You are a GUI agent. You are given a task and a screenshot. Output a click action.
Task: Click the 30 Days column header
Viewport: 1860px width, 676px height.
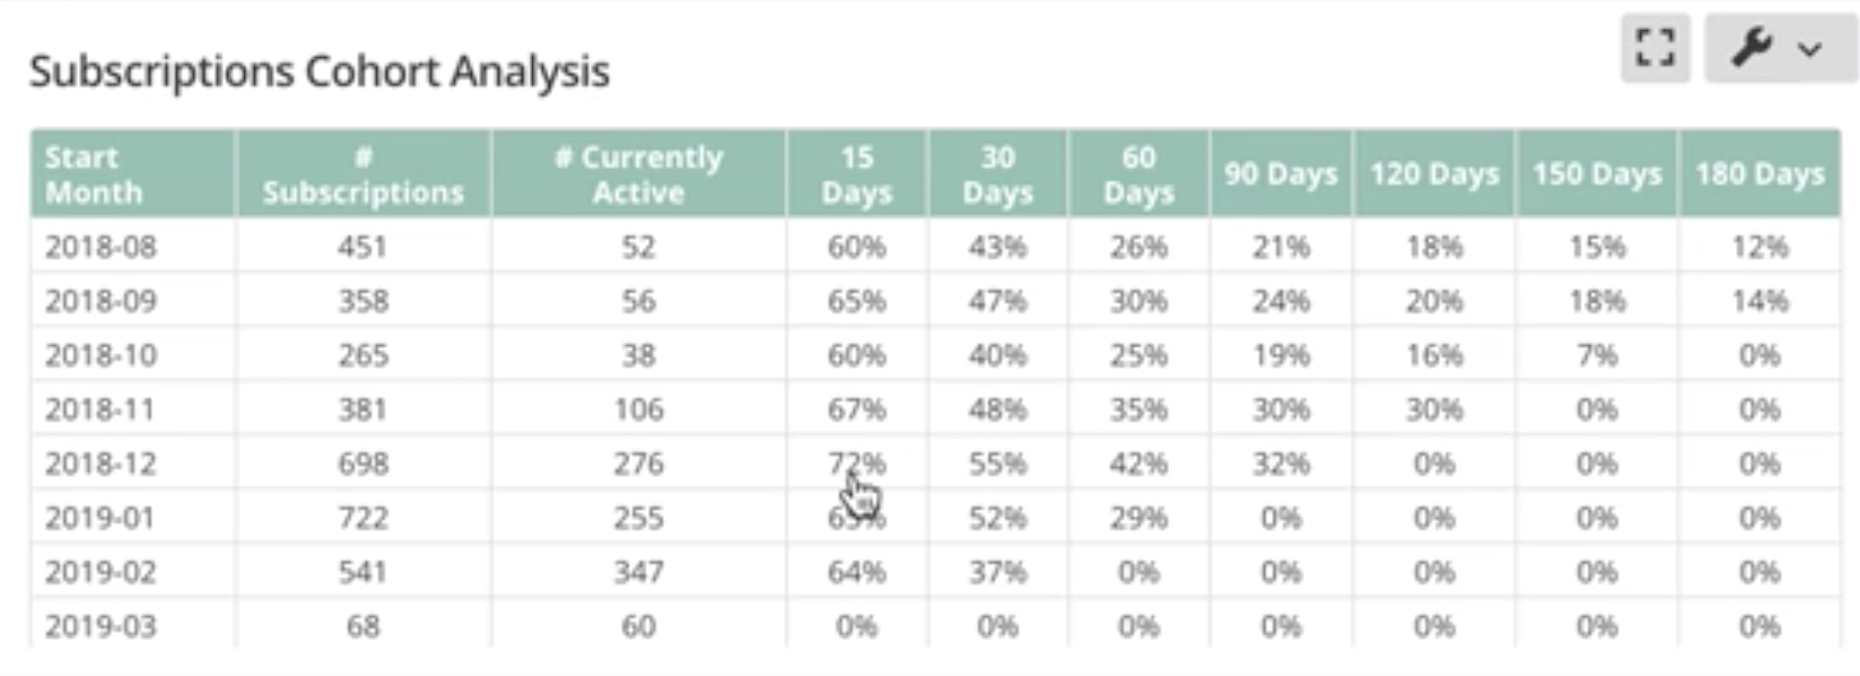coord(997,173)
